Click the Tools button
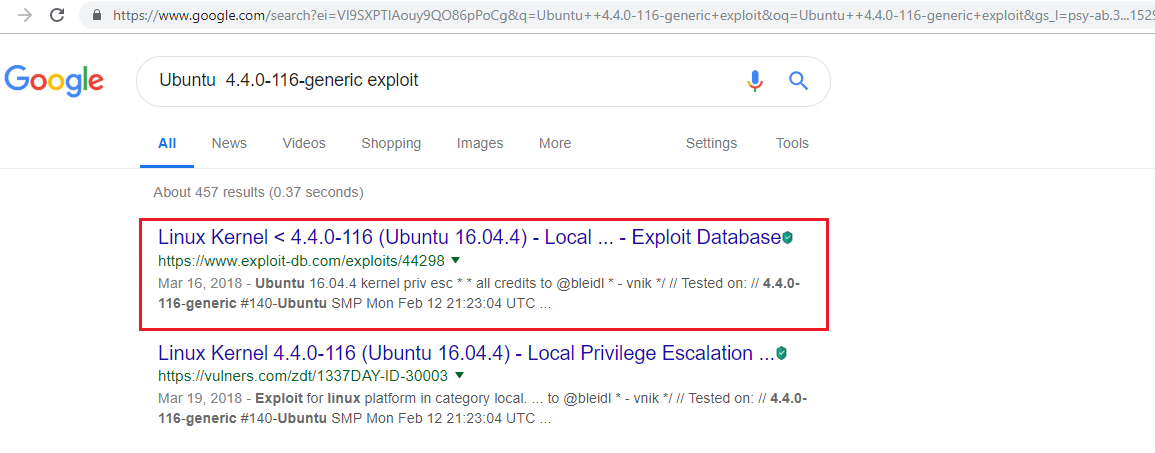Screen dimensions: 1155x453 pos(792,143)
